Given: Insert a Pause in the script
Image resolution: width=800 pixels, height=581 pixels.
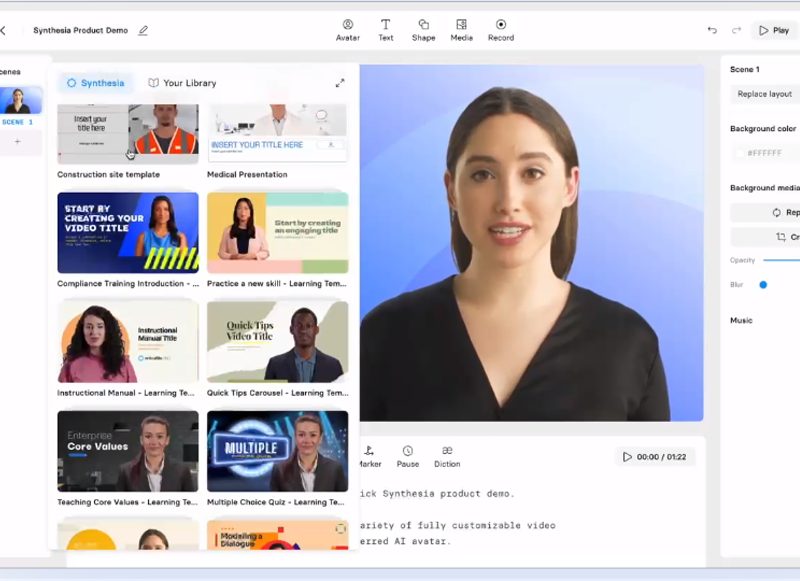Looking at the screenshot, I should [408, 457].
